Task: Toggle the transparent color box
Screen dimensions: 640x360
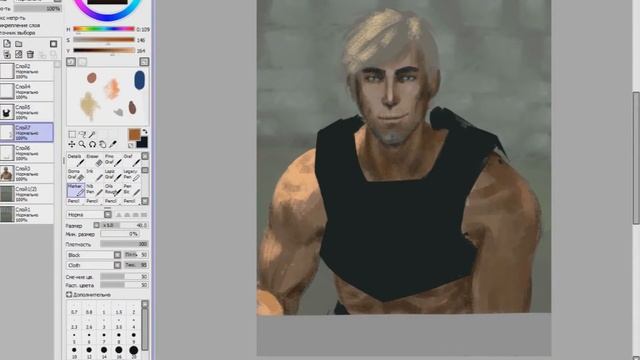Action: click(x=131, y=145)
